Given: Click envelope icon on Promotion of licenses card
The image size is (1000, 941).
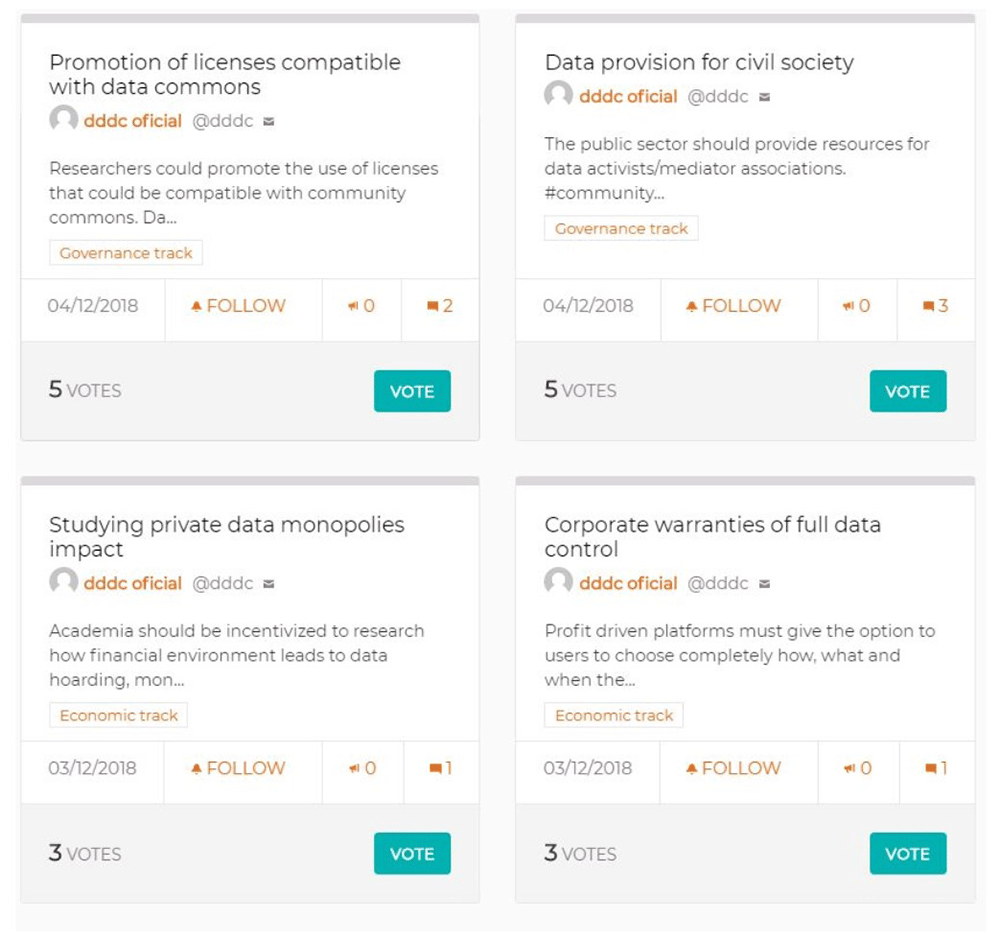Looking at the screenshot, I should pos(268,121).
